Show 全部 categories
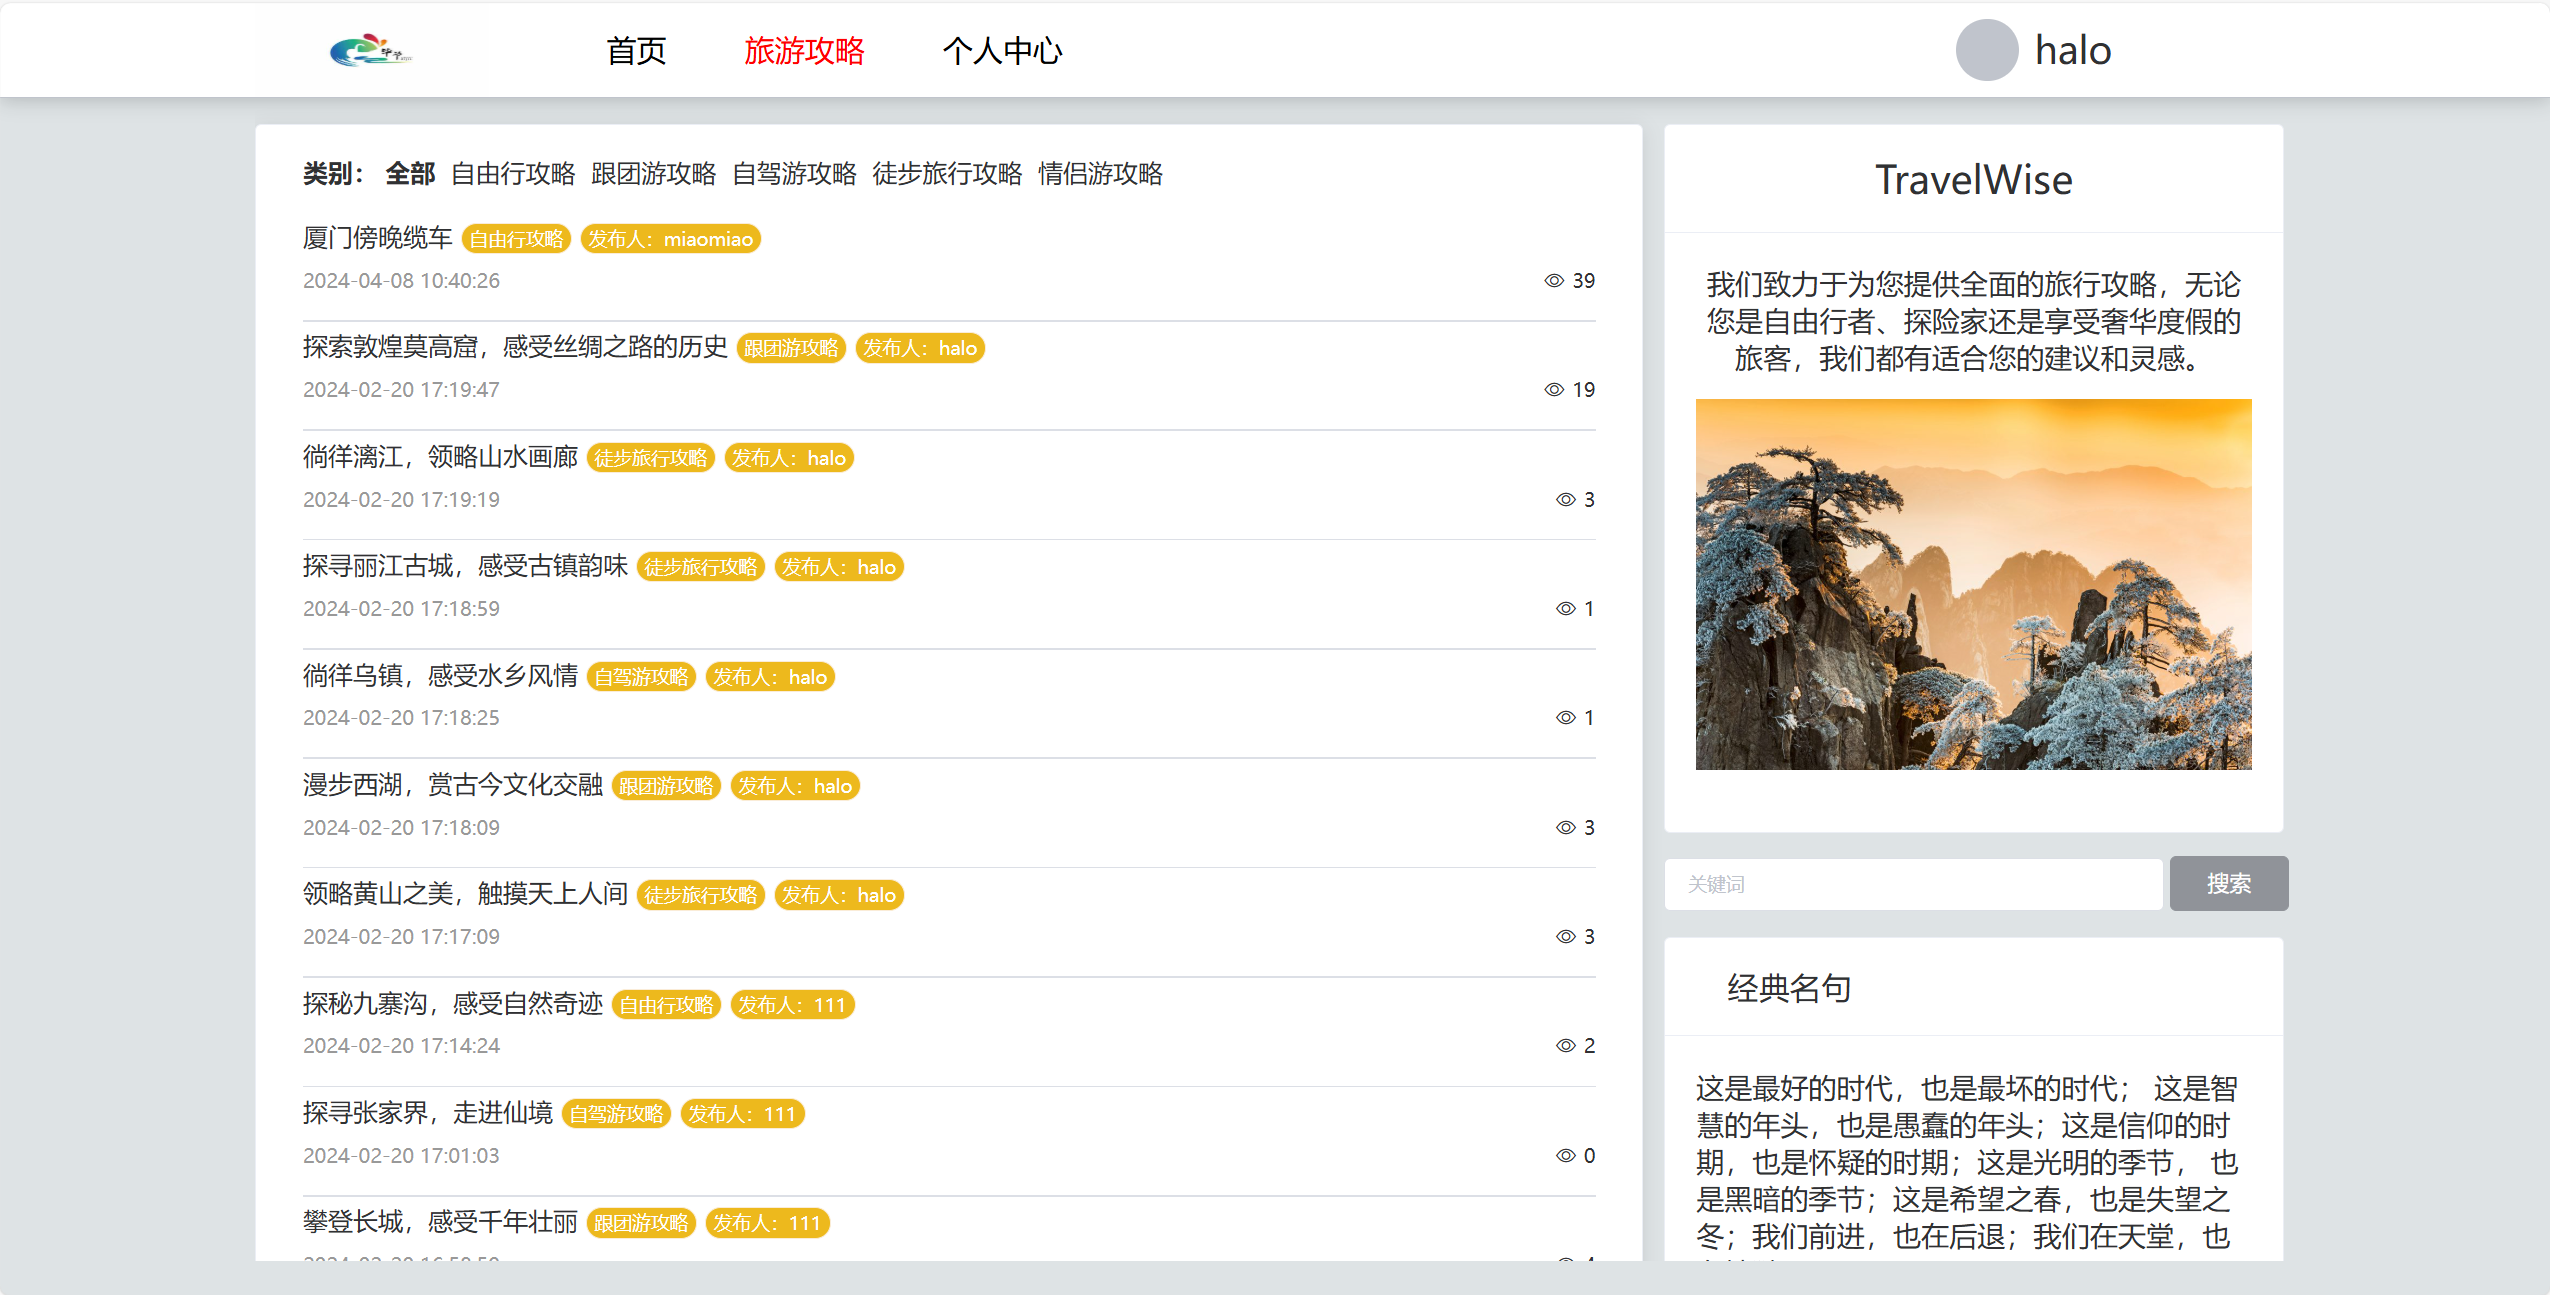 pyautogui.click(x=410, y=174)
